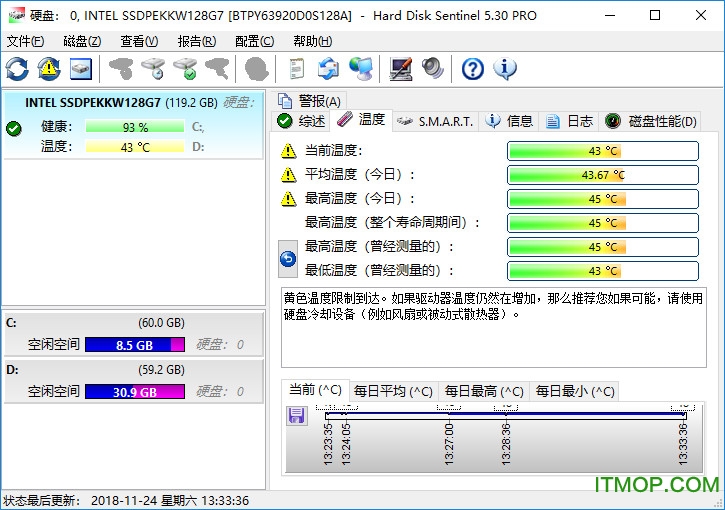
Task: Open the 磁盘 (Disk) menu
Action: [x=82, y=41]
